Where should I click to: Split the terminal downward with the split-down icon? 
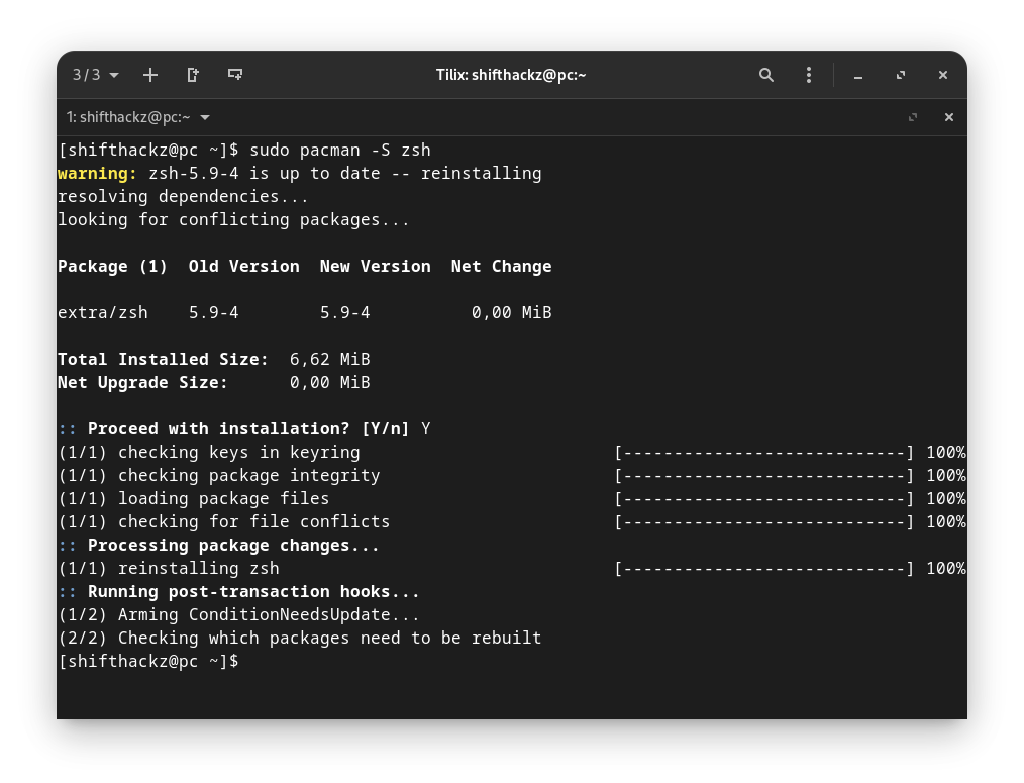[234, 75]
